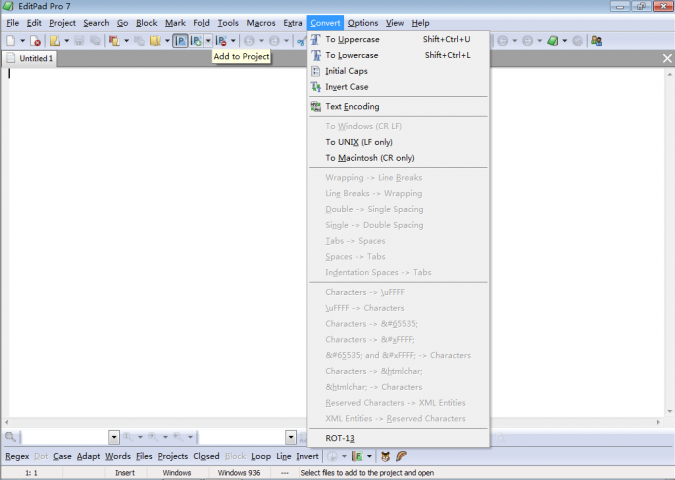Click the feather icon in search bar
The height and width of the screenshot is (480, 675).
pos(401,456)
